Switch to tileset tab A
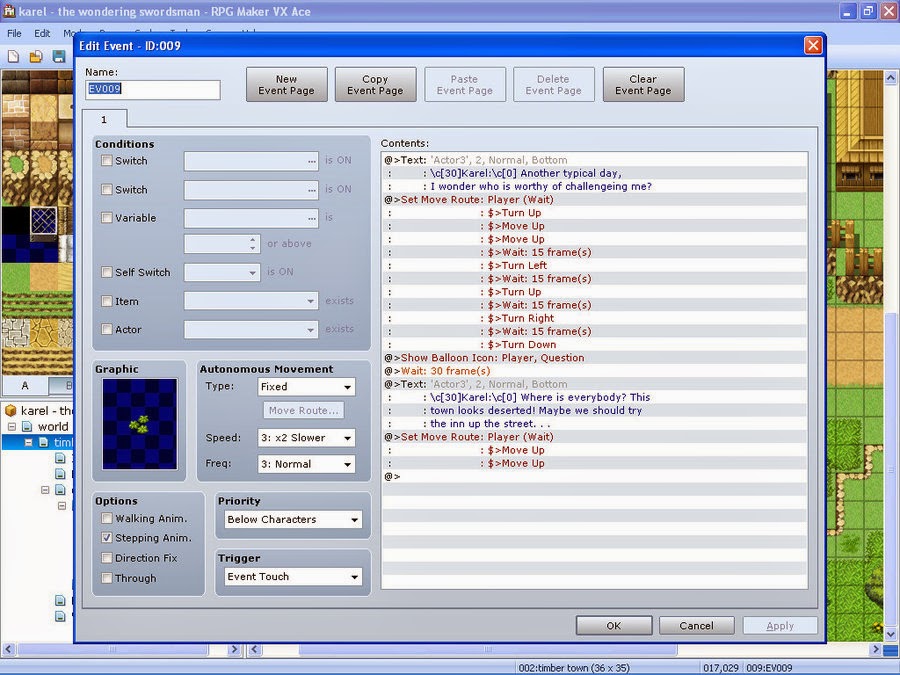 pos(24,384)
